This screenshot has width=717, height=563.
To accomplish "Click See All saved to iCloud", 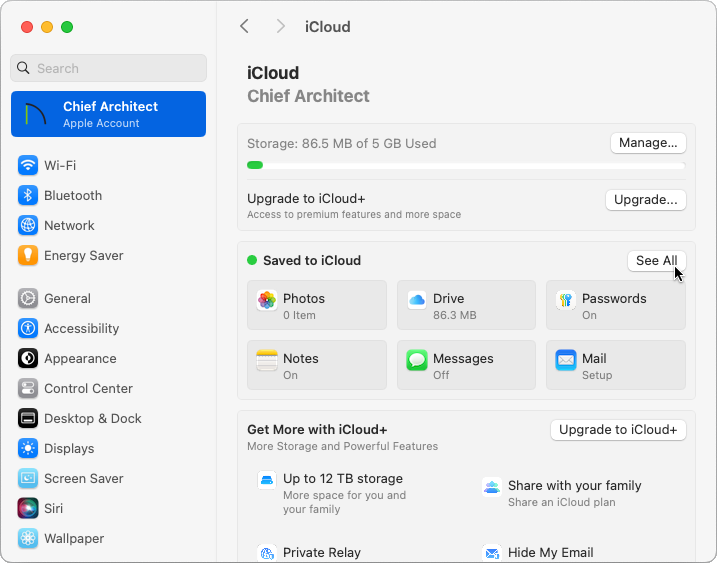I will click(657, 261).
